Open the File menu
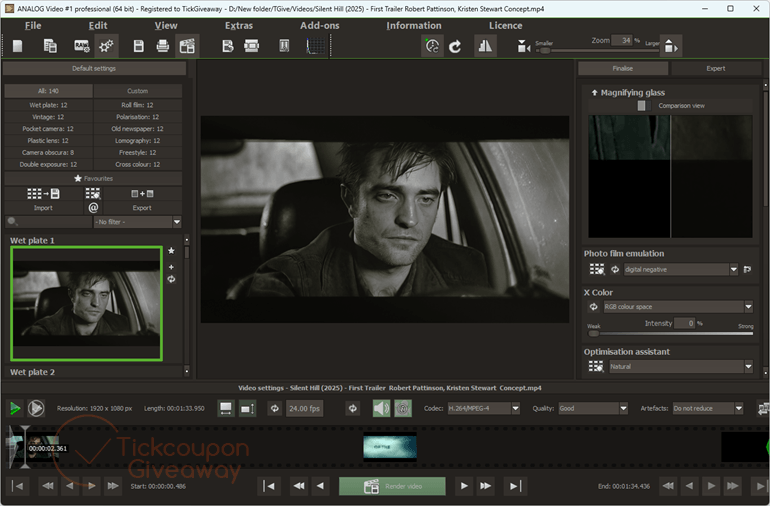770x506 pixels. [x=33, y=26]
